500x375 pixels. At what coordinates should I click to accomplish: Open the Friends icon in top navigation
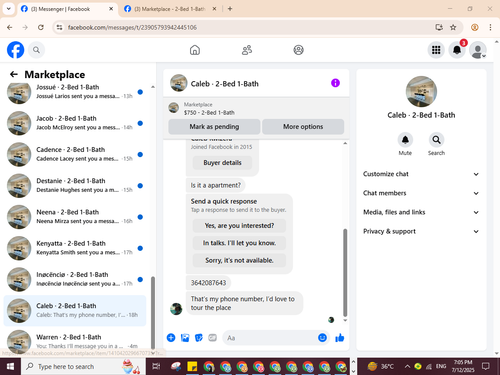[247, 50]
